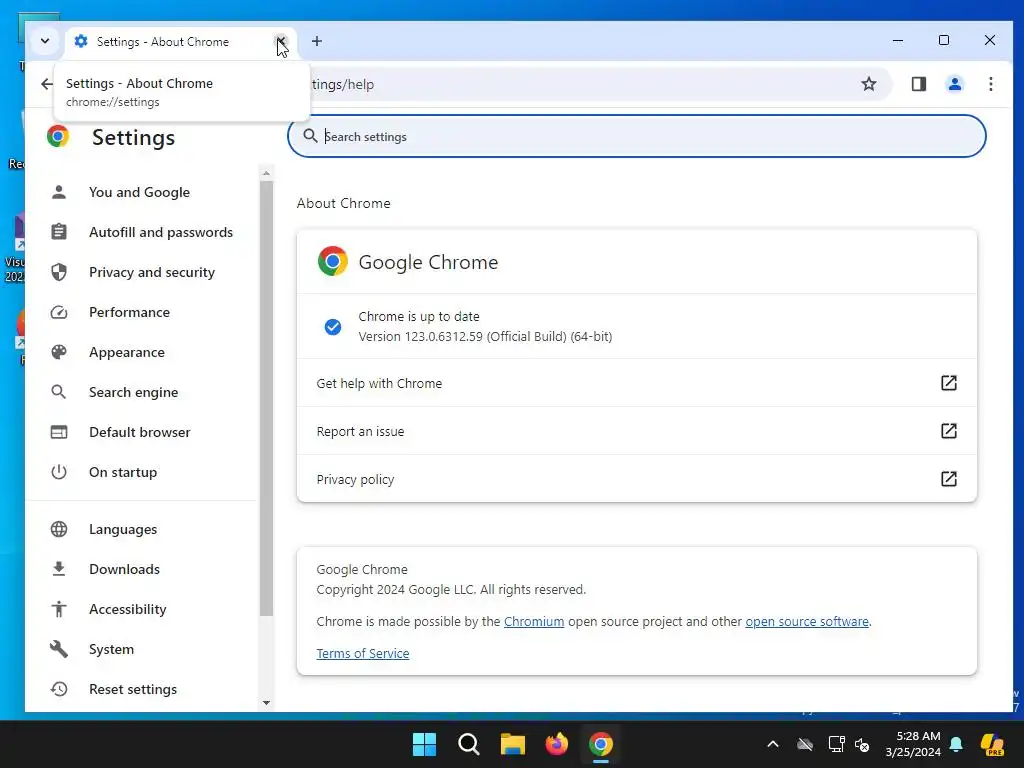This screenshot has width=1024, height=768.
Task: Show hidden system tray icons
Action: (773, 744)
